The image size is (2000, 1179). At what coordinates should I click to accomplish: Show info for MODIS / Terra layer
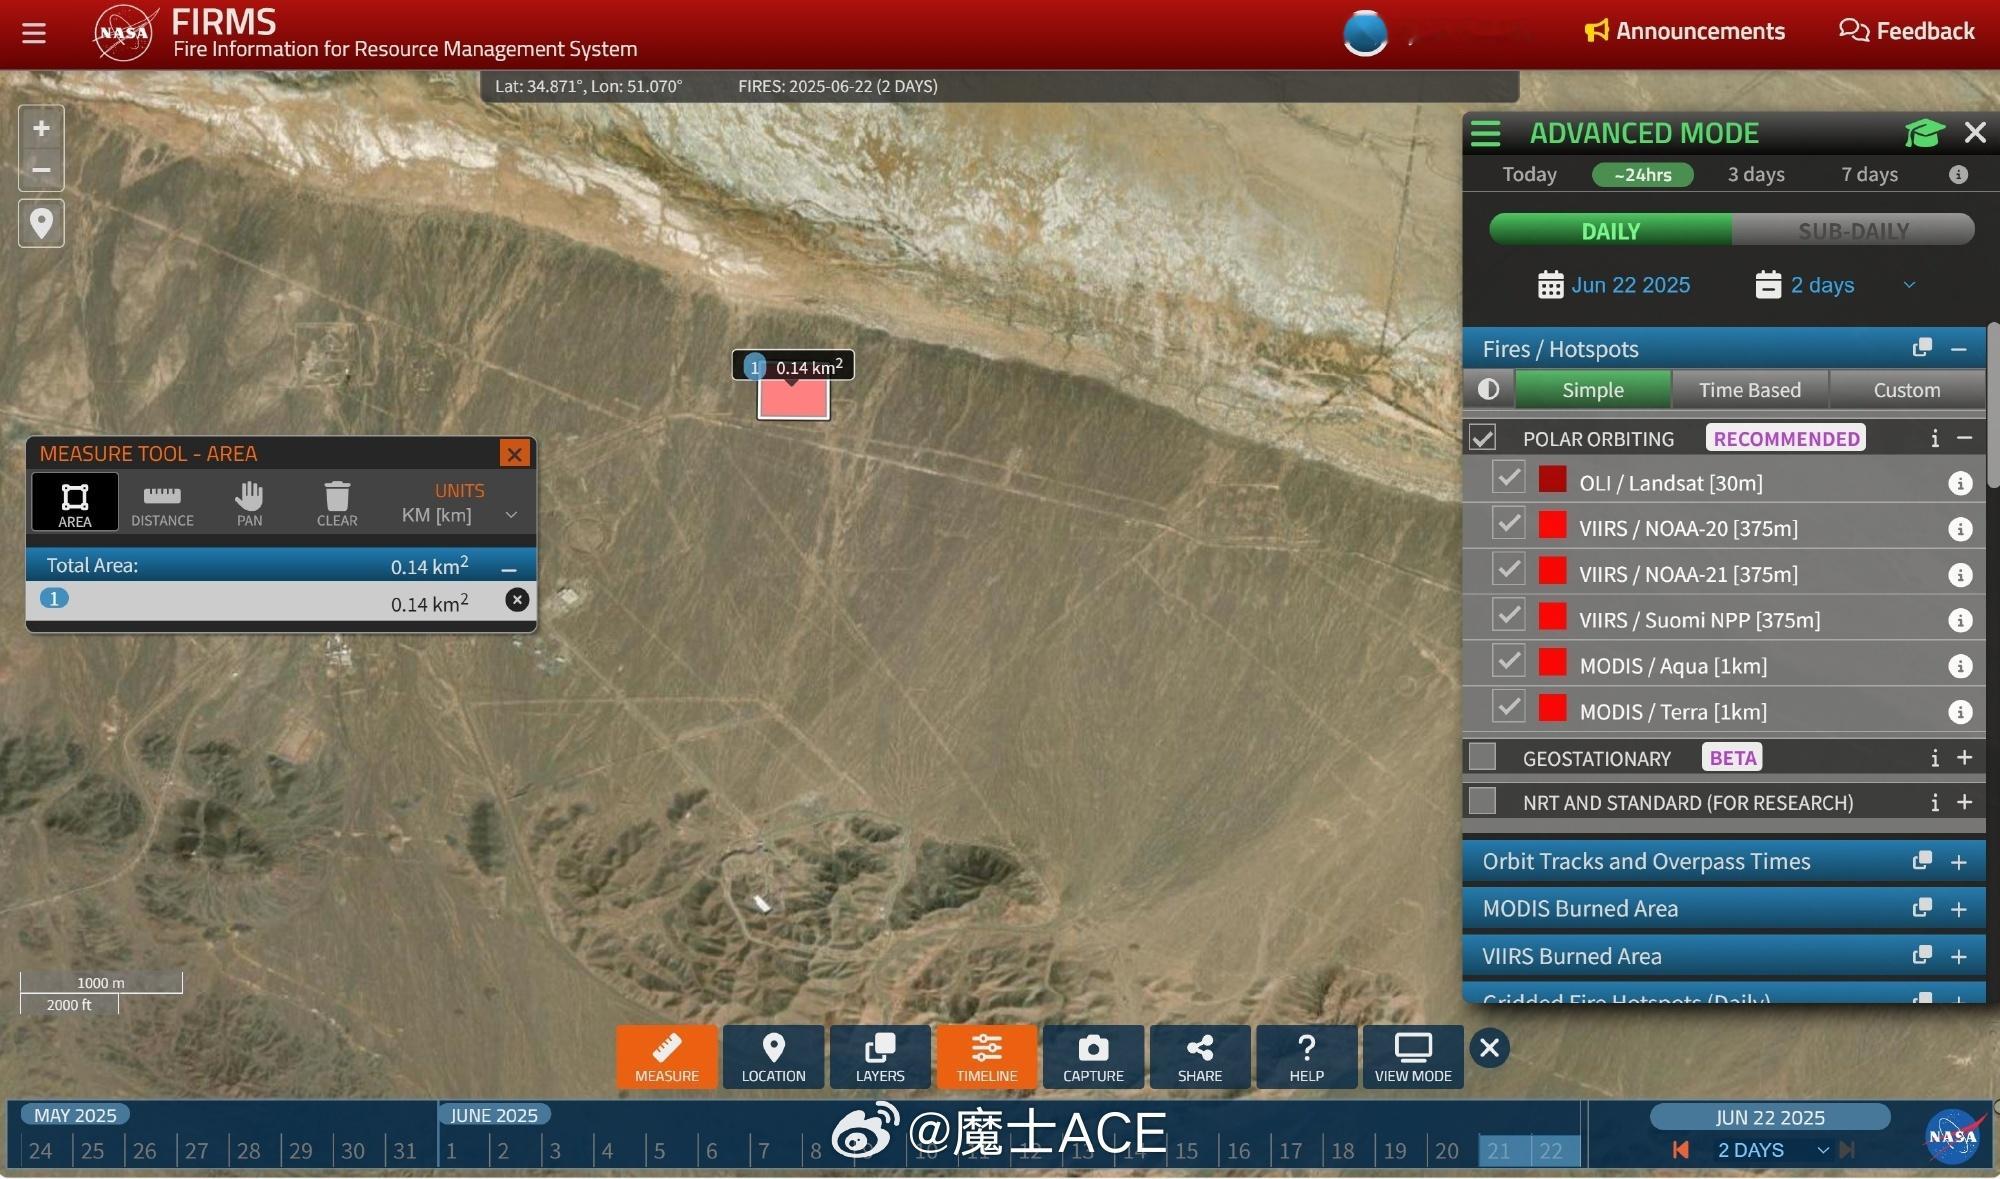(1960, 712)
